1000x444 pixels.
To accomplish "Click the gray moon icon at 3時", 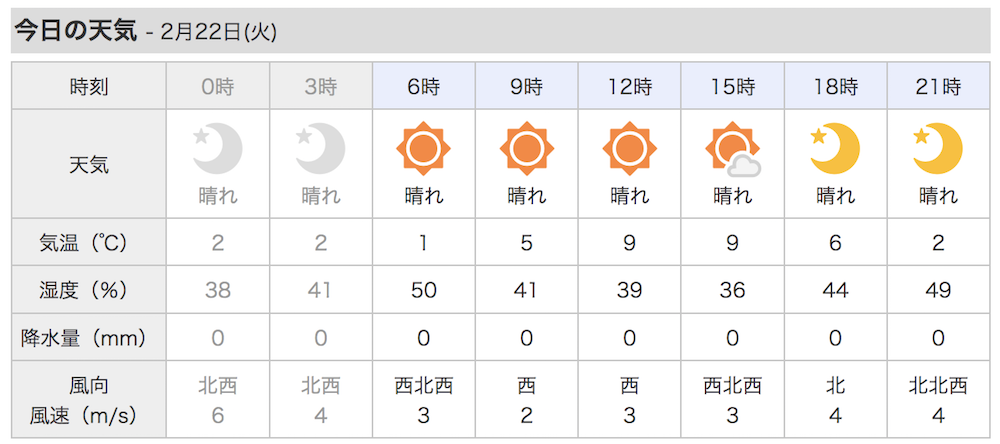I will point(321,149).
